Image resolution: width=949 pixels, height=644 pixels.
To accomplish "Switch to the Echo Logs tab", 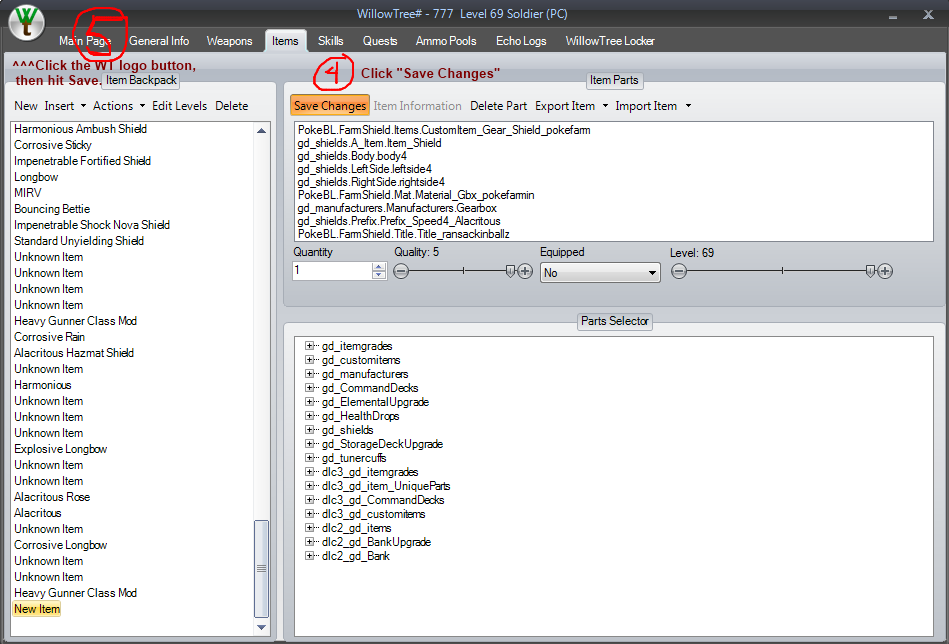I will [x=521, y=41].
